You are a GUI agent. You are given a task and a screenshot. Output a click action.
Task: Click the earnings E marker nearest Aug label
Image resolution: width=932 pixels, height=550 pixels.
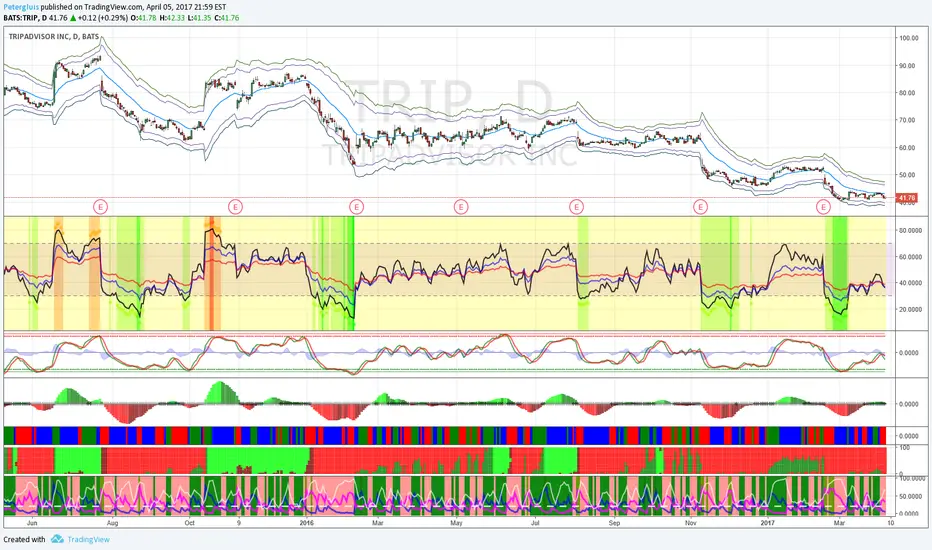click(100, 207)
